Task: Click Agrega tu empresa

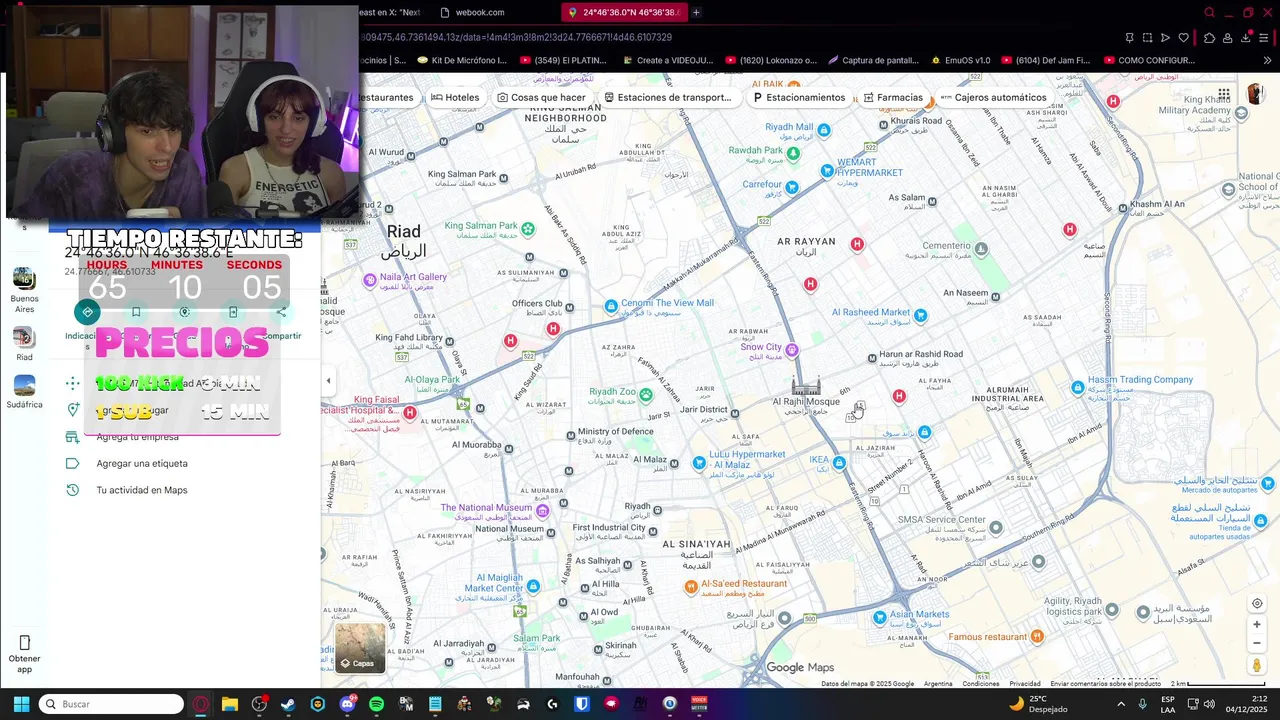Action: (137, 437)
